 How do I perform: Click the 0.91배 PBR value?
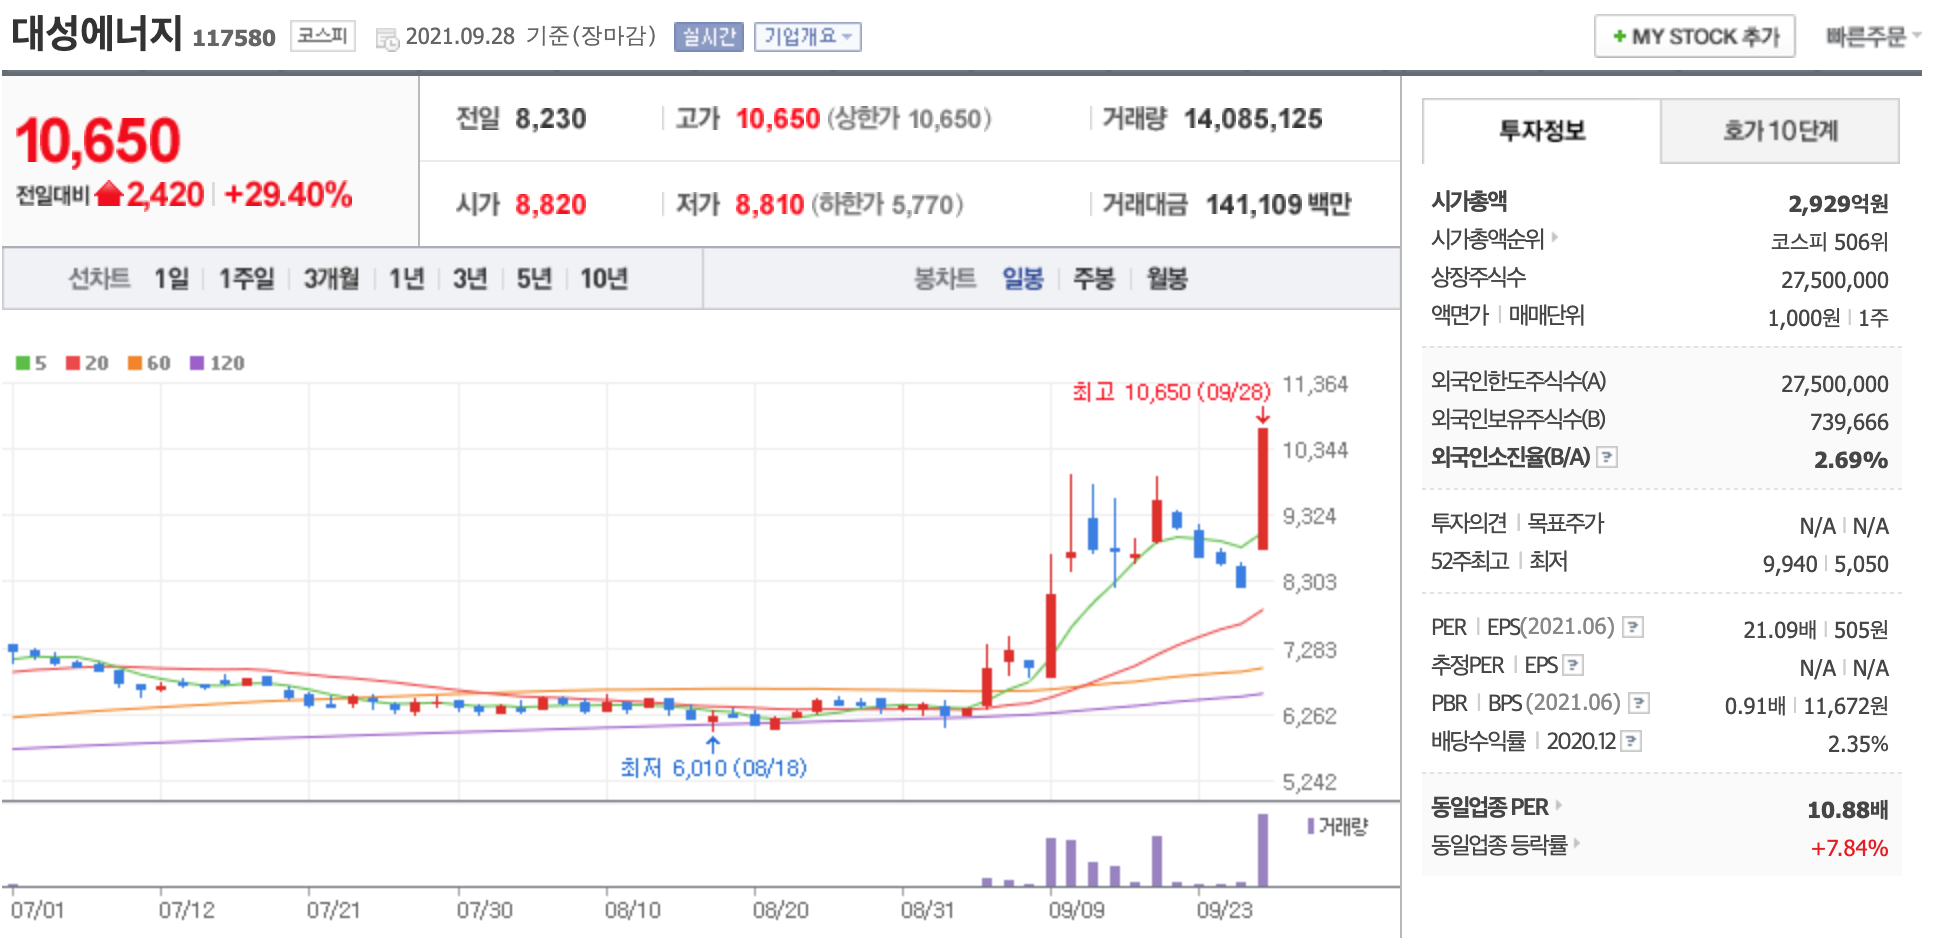[x=1755, y=706]
